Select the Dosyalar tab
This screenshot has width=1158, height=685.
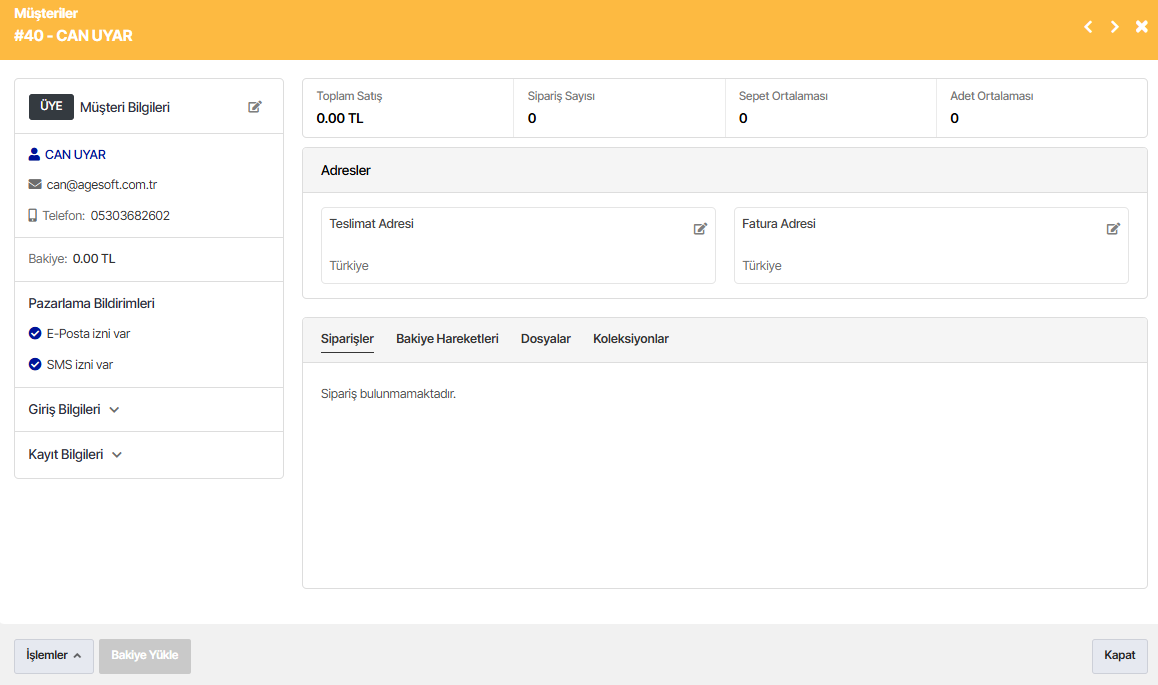click(546, 339)
